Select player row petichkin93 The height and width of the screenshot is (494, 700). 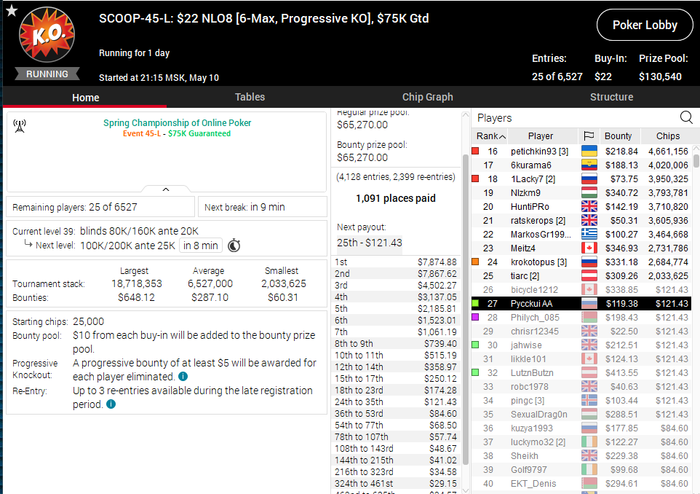(582, 151)
